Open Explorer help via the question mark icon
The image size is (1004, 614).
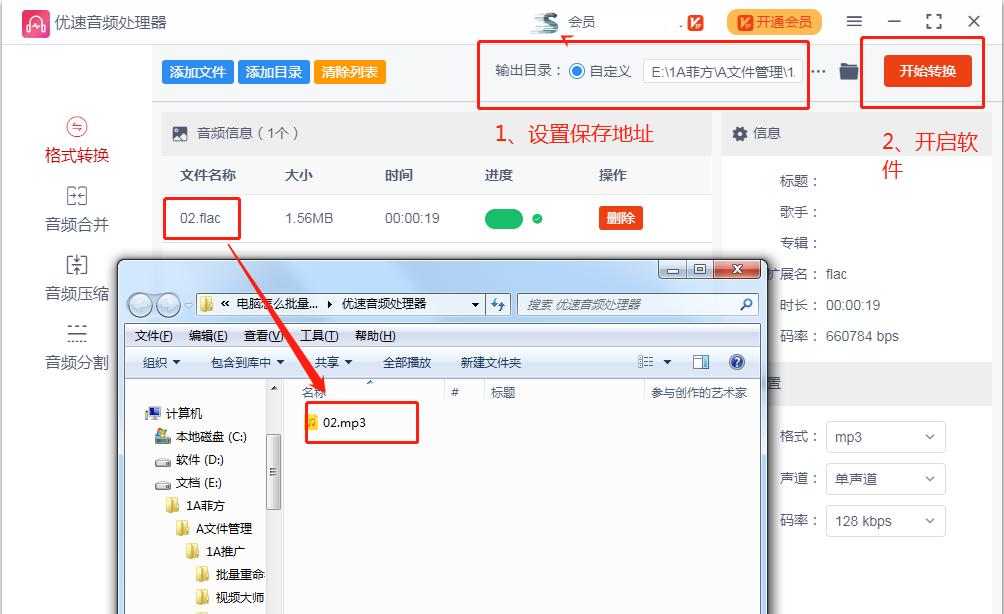point(737,362)
